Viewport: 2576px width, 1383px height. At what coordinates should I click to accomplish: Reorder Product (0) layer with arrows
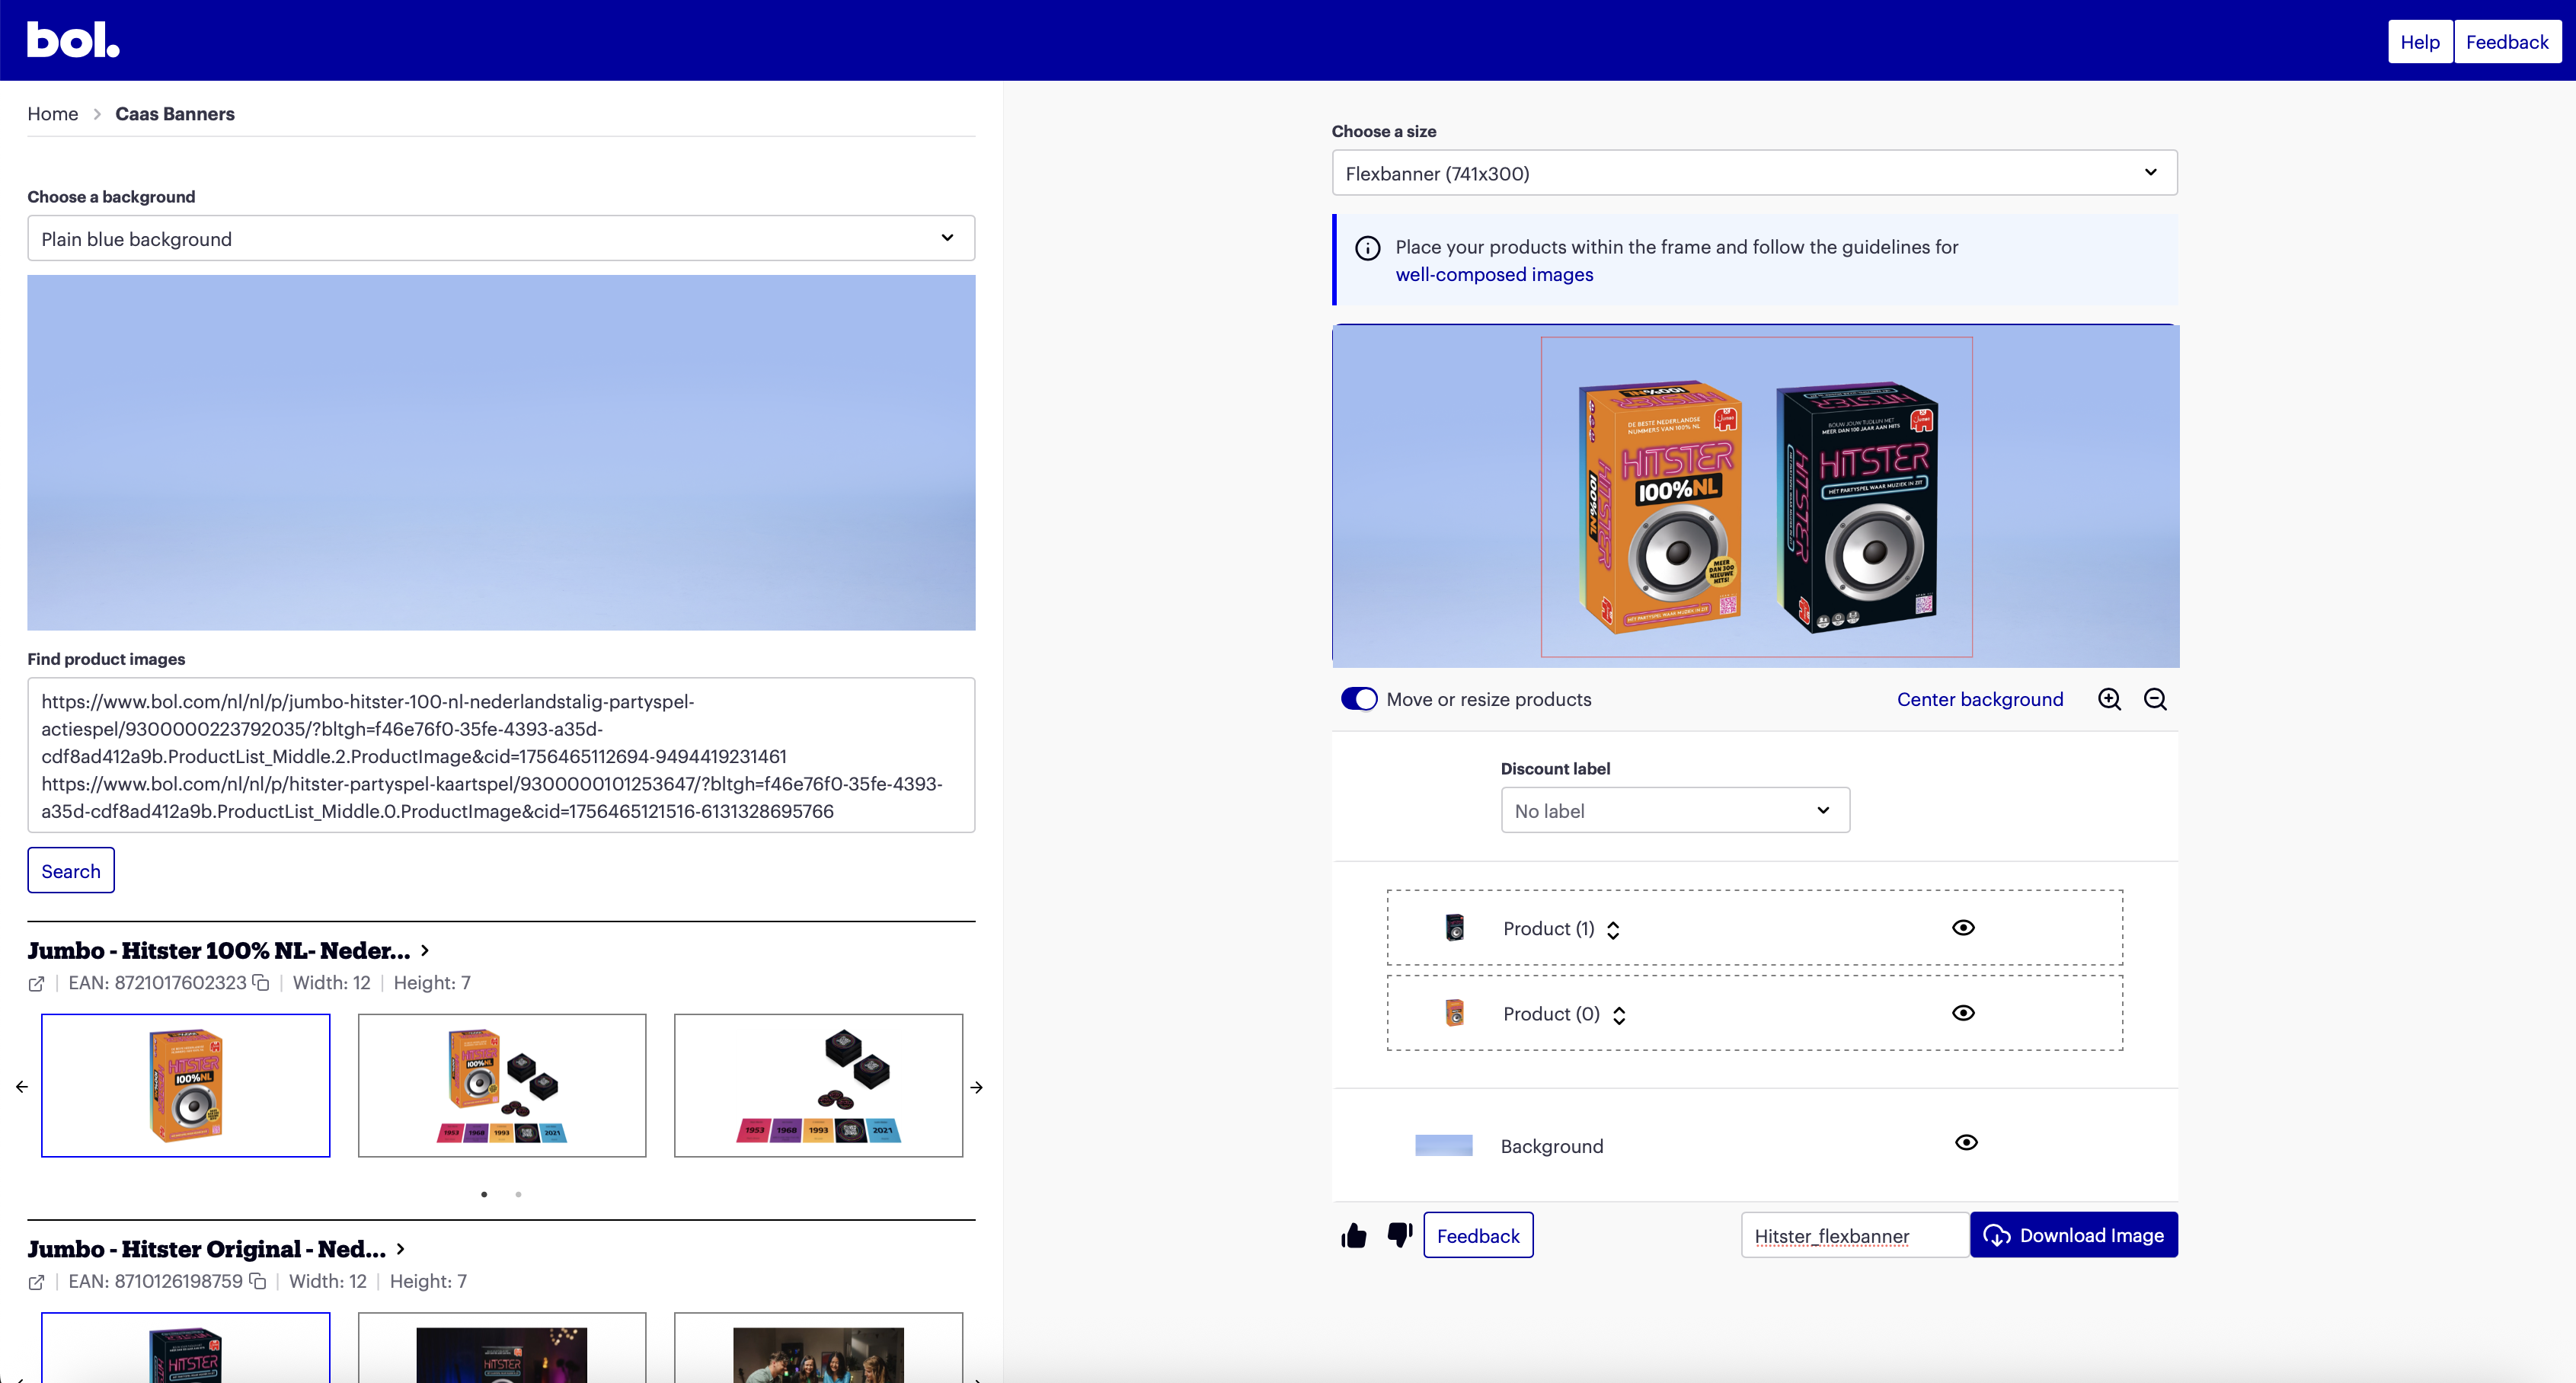point(1619,1015)
